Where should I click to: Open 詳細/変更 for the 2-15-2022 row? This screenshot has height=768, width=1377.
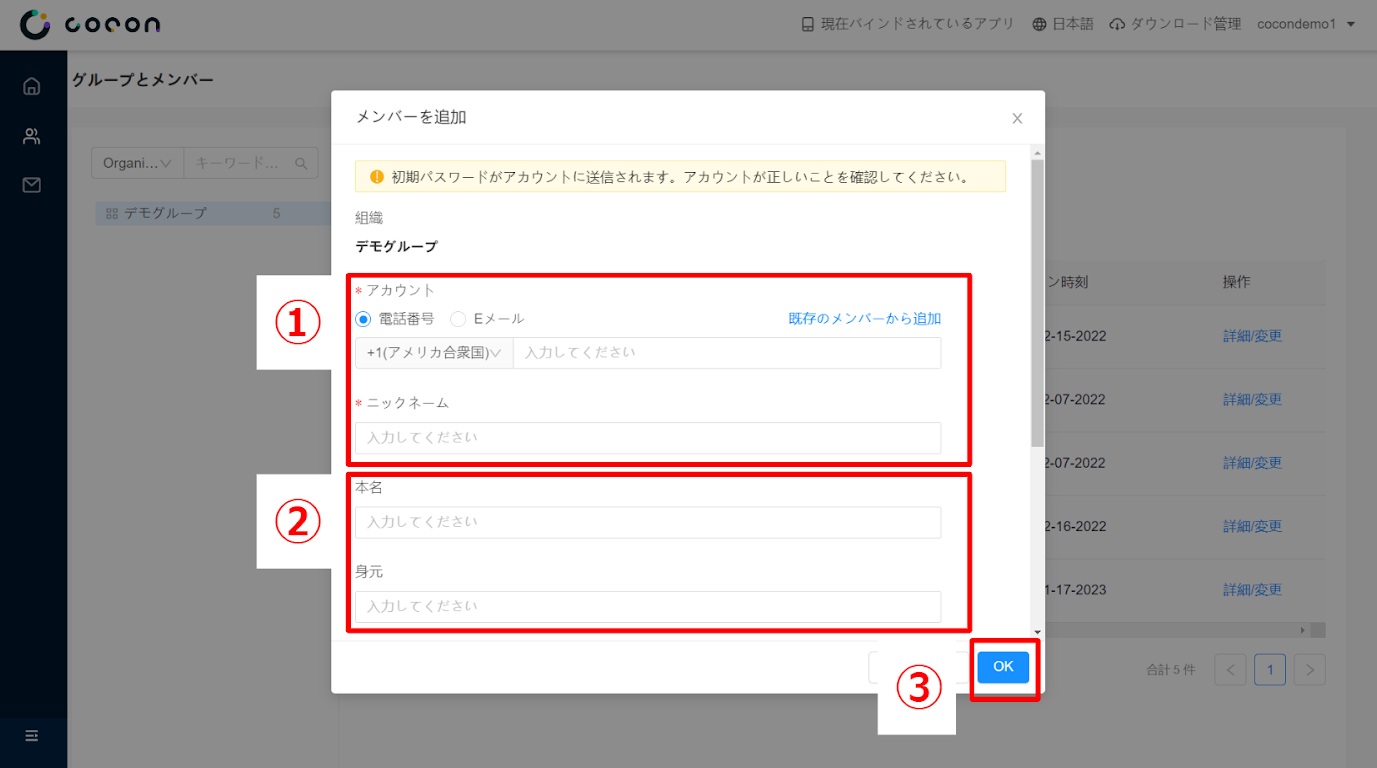(1252, 336)
